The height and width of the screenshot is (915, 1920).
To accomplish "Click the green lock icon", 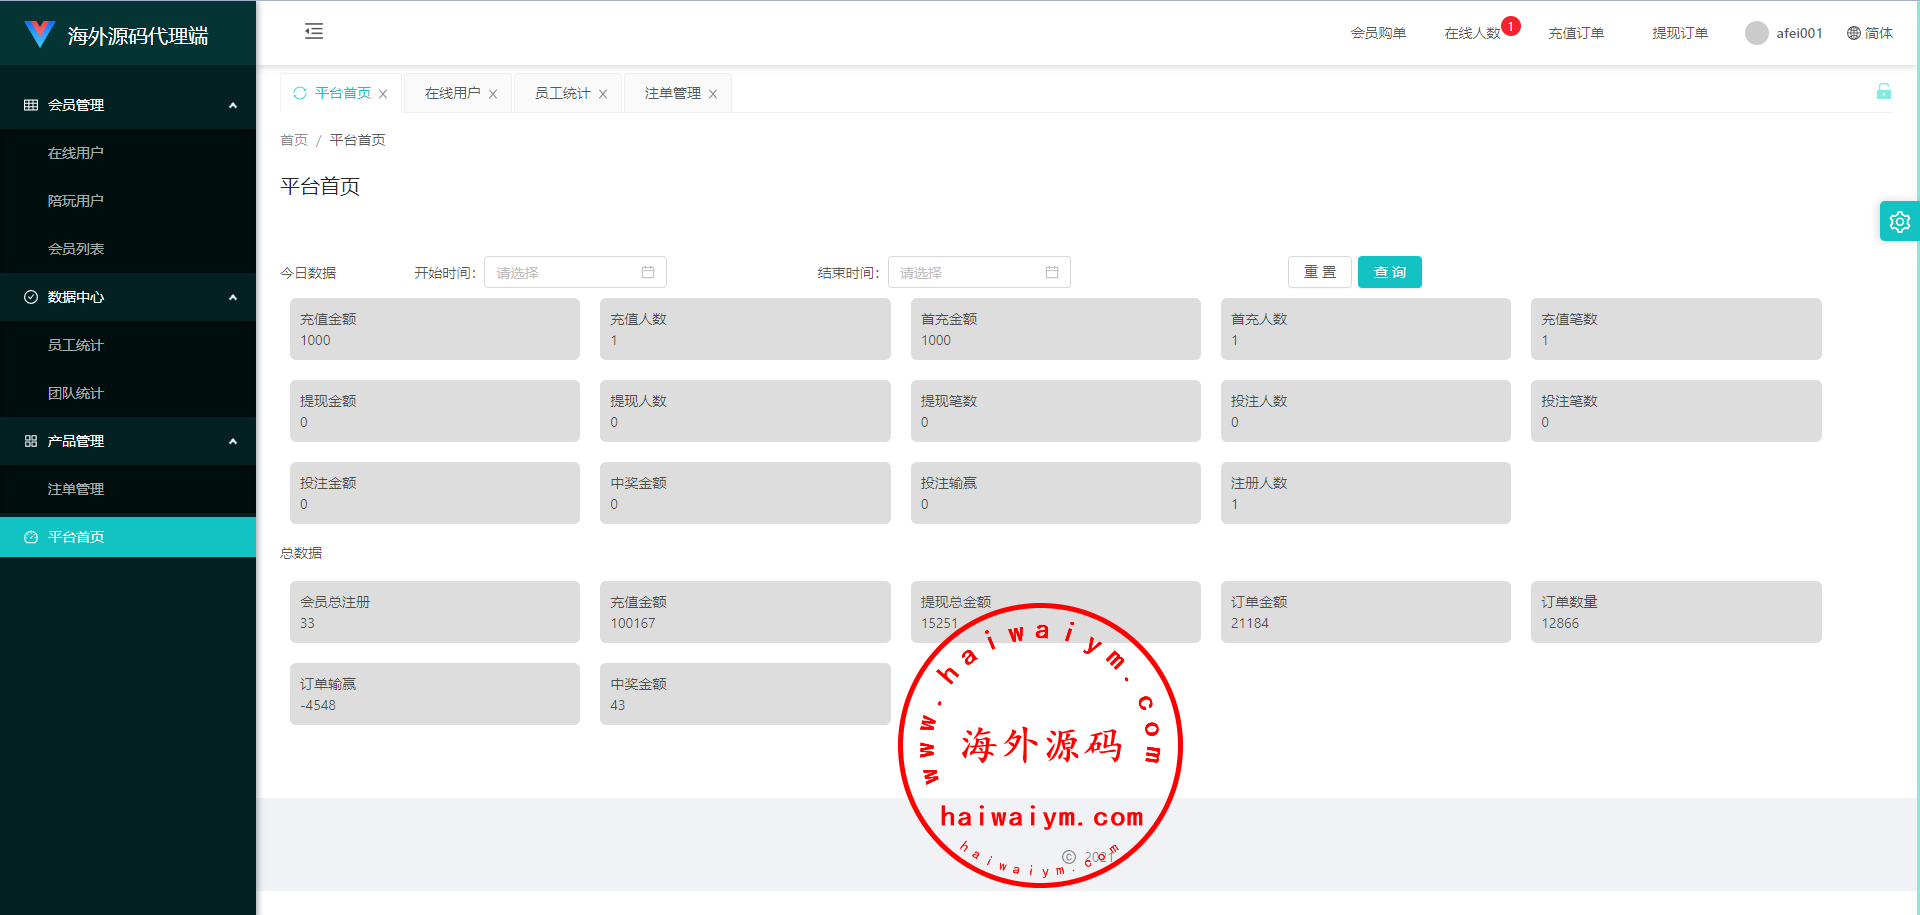I will pos(1883,92).
